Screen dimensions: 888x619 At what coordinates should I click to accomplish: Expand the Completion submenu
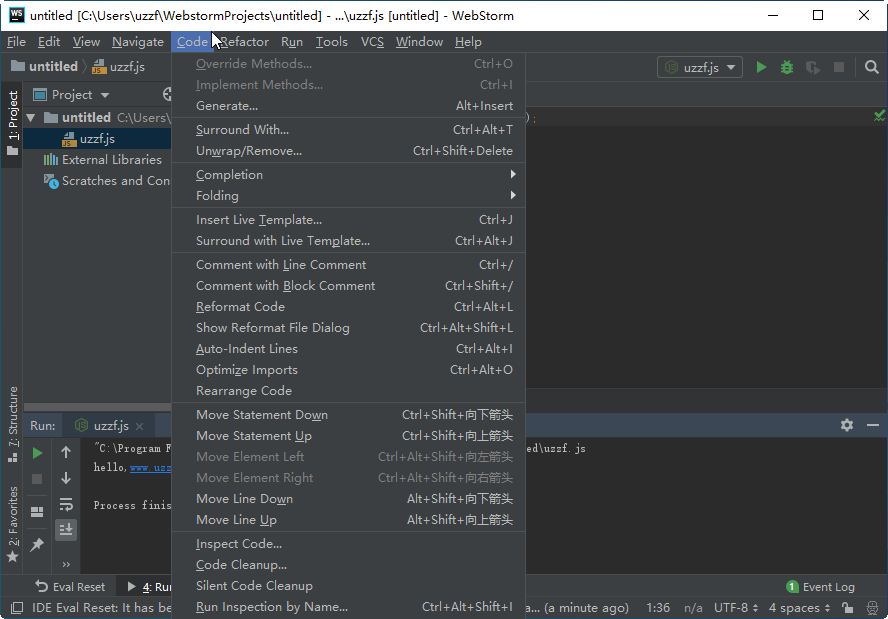click(348, 174)
